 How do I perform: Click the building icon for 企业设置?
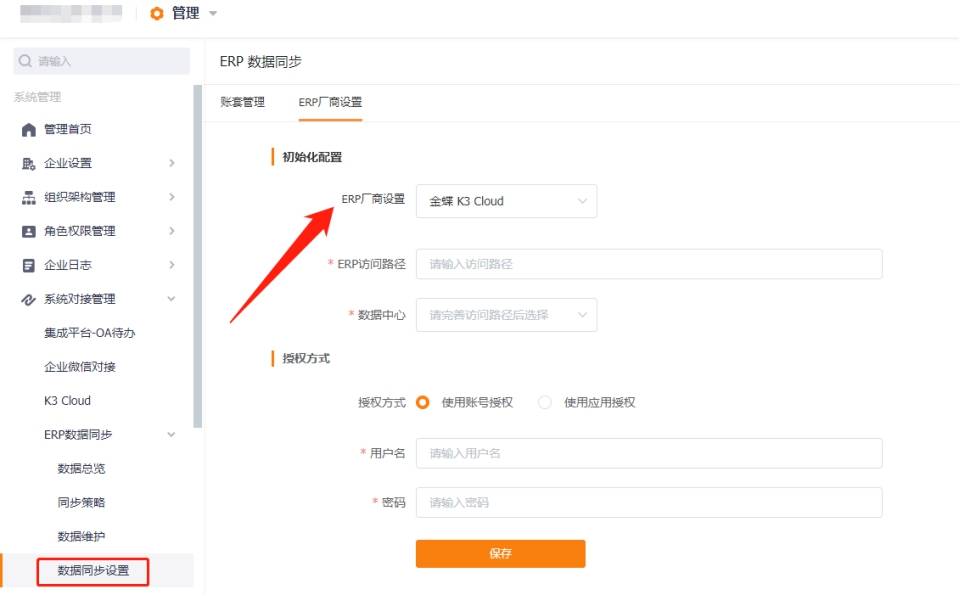29,164
